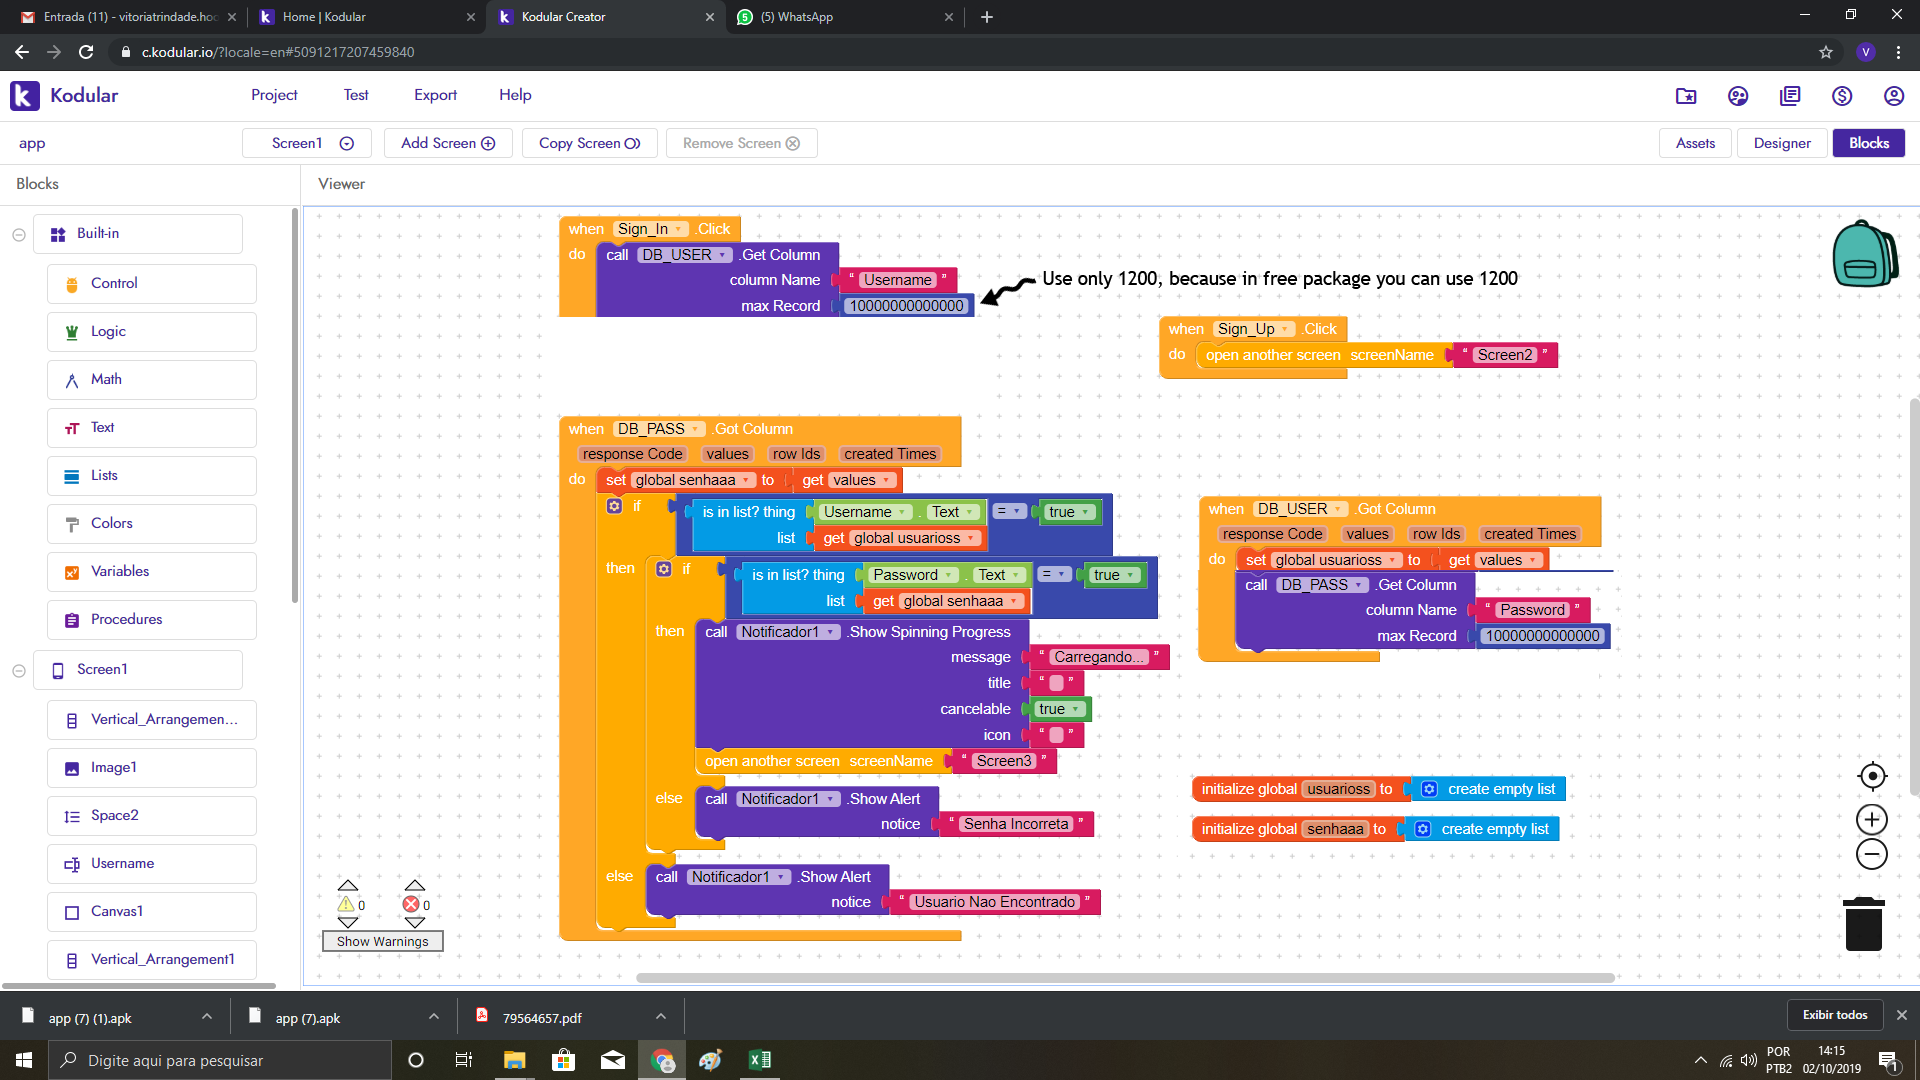
Task: Open the Project menu
Action: 274,95
